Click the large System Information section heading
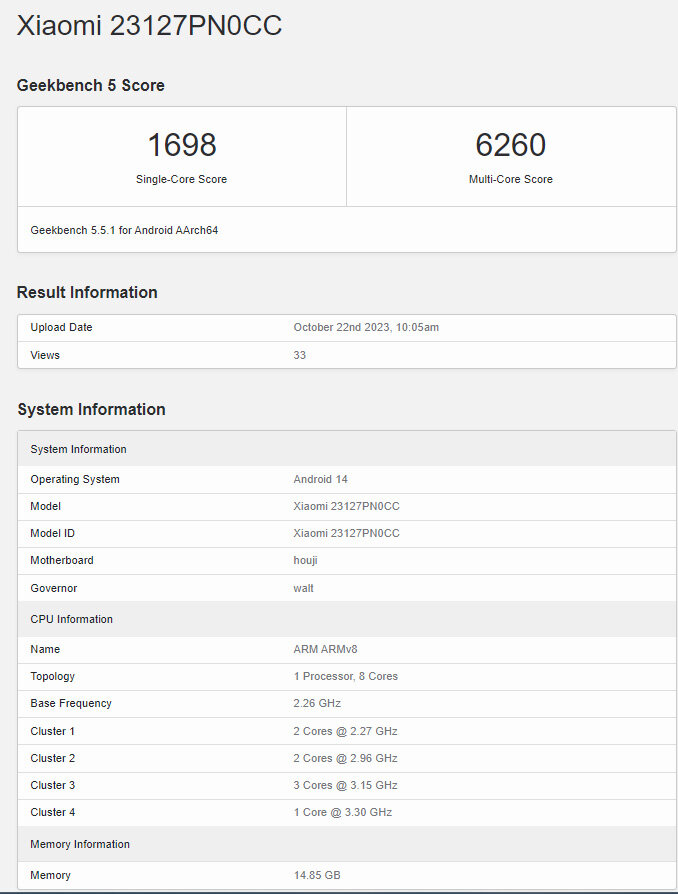 (x=91, y=409)
